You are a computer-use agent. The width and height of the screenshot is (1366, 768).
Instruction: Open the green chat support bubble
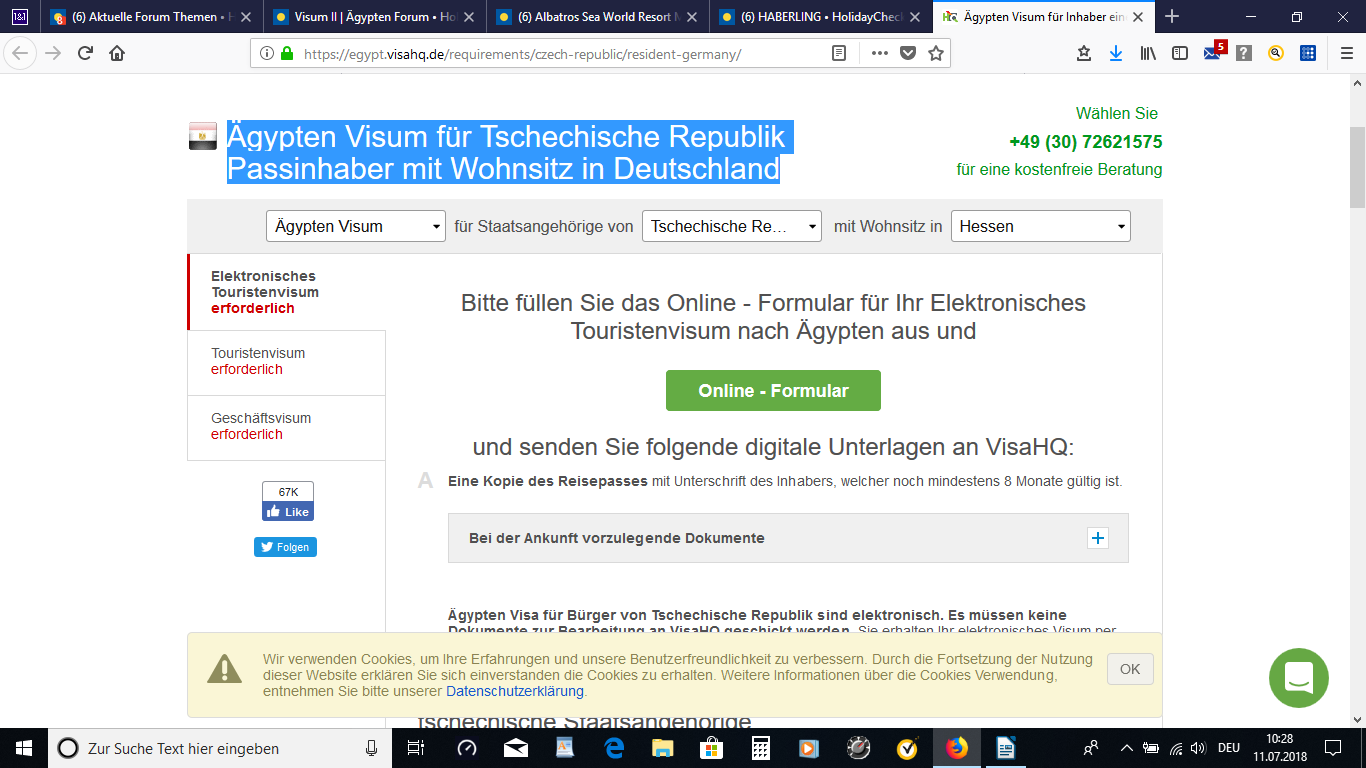coord(1298,678)
